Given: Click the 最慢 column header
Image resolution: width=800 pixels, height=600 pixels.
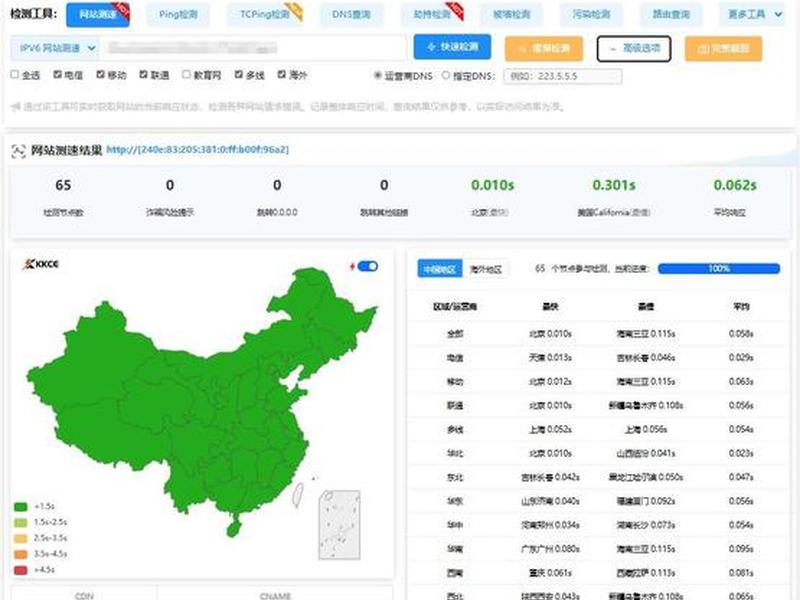Looking at the screenshot, I should click(646, 307).
